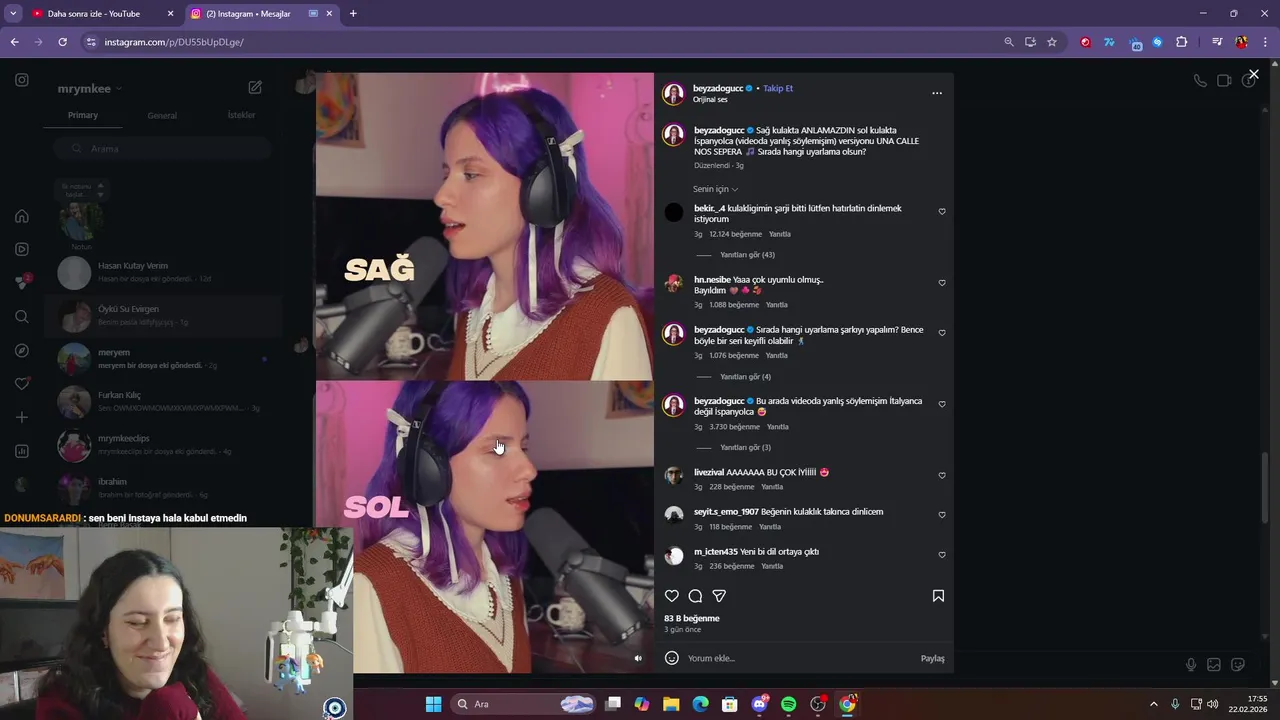Click voice clip microphone icon in message bar

pos(1191,665)
